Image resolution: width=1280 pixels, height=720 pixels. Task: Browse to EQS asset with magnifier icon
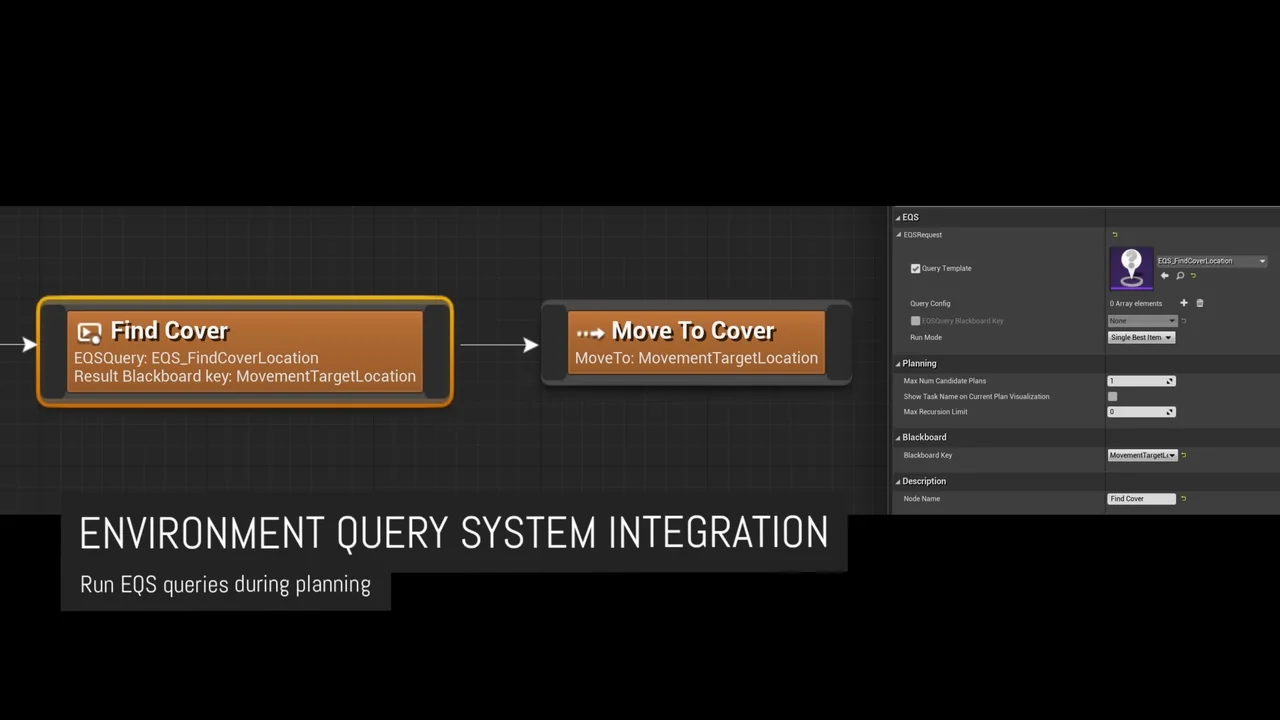pyautogui.click(x=1180, y=276)
